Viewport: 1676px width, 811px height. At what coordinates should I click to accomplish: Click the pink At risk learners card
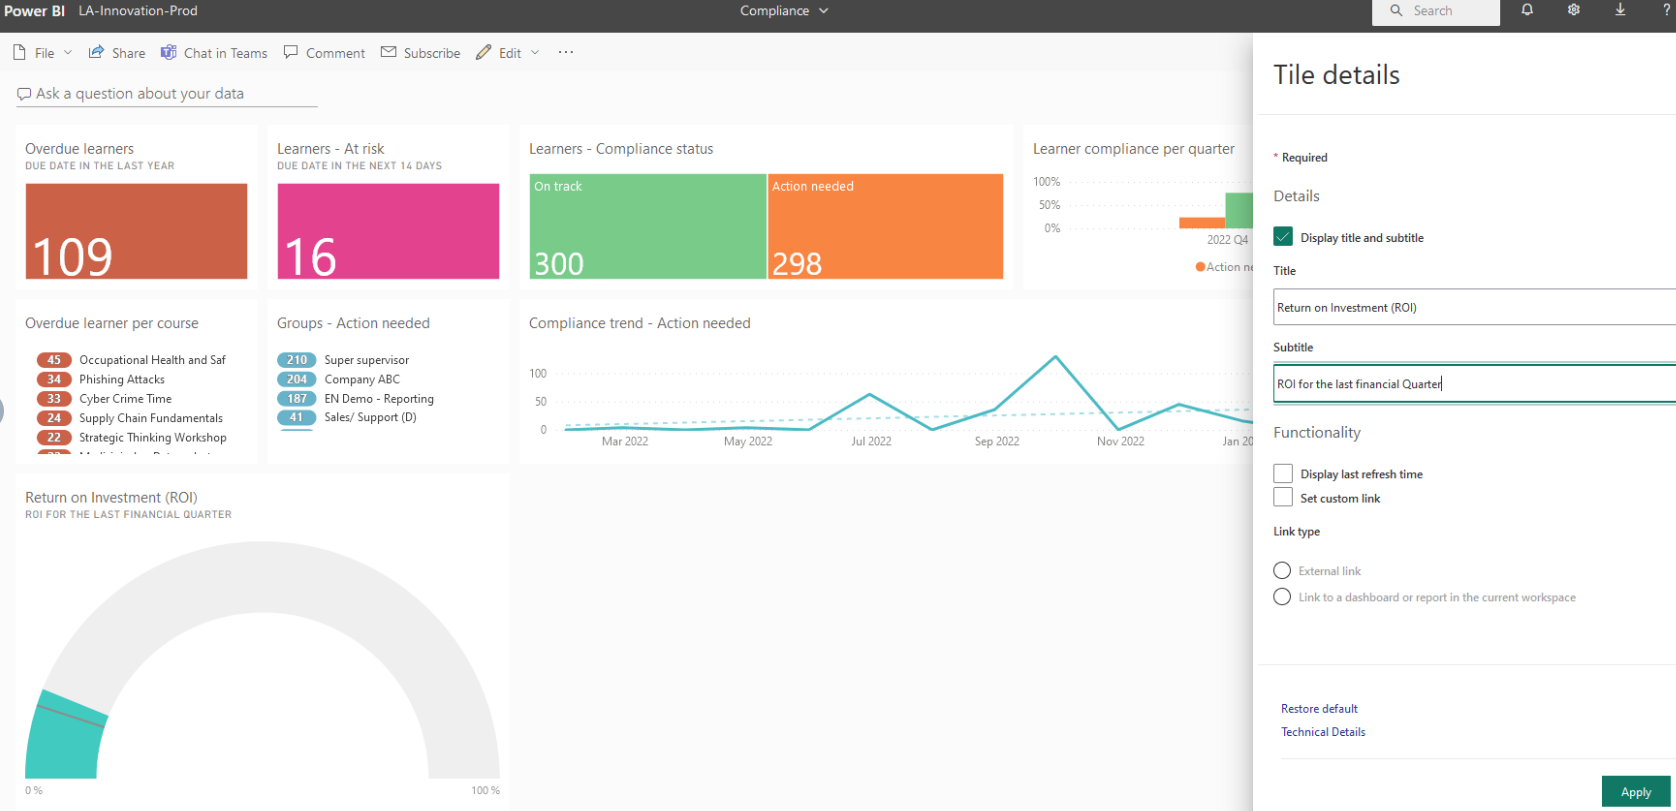point(388,231)
